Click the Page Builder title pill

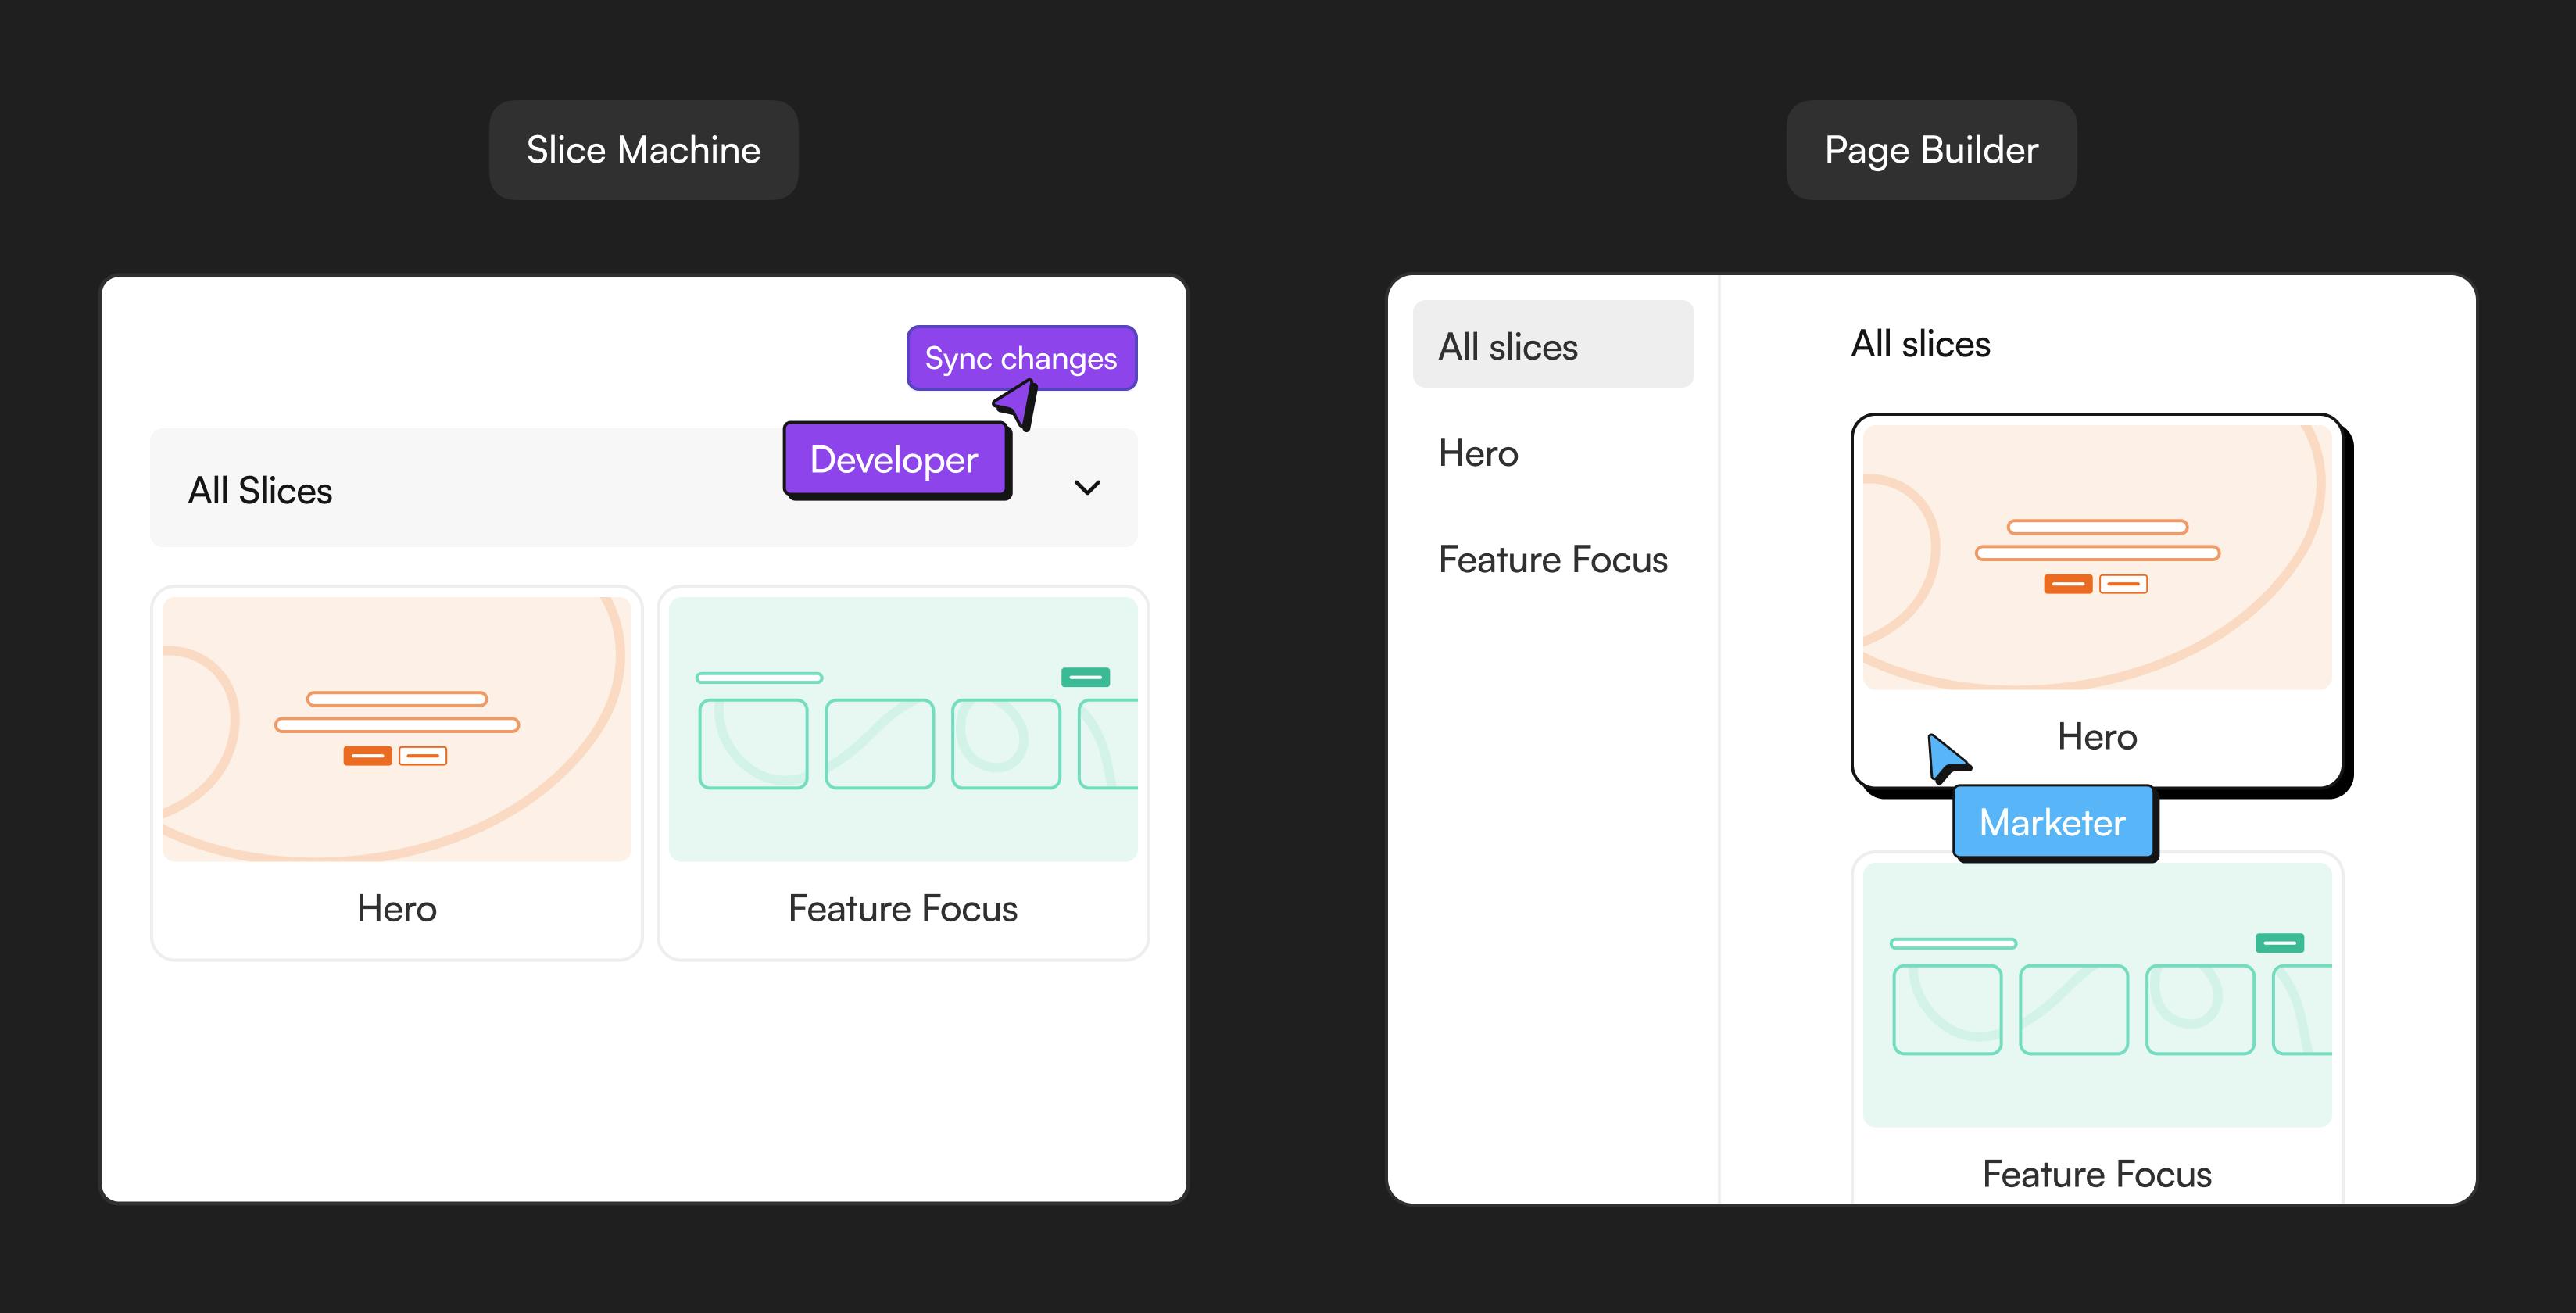coord(1931,150)
